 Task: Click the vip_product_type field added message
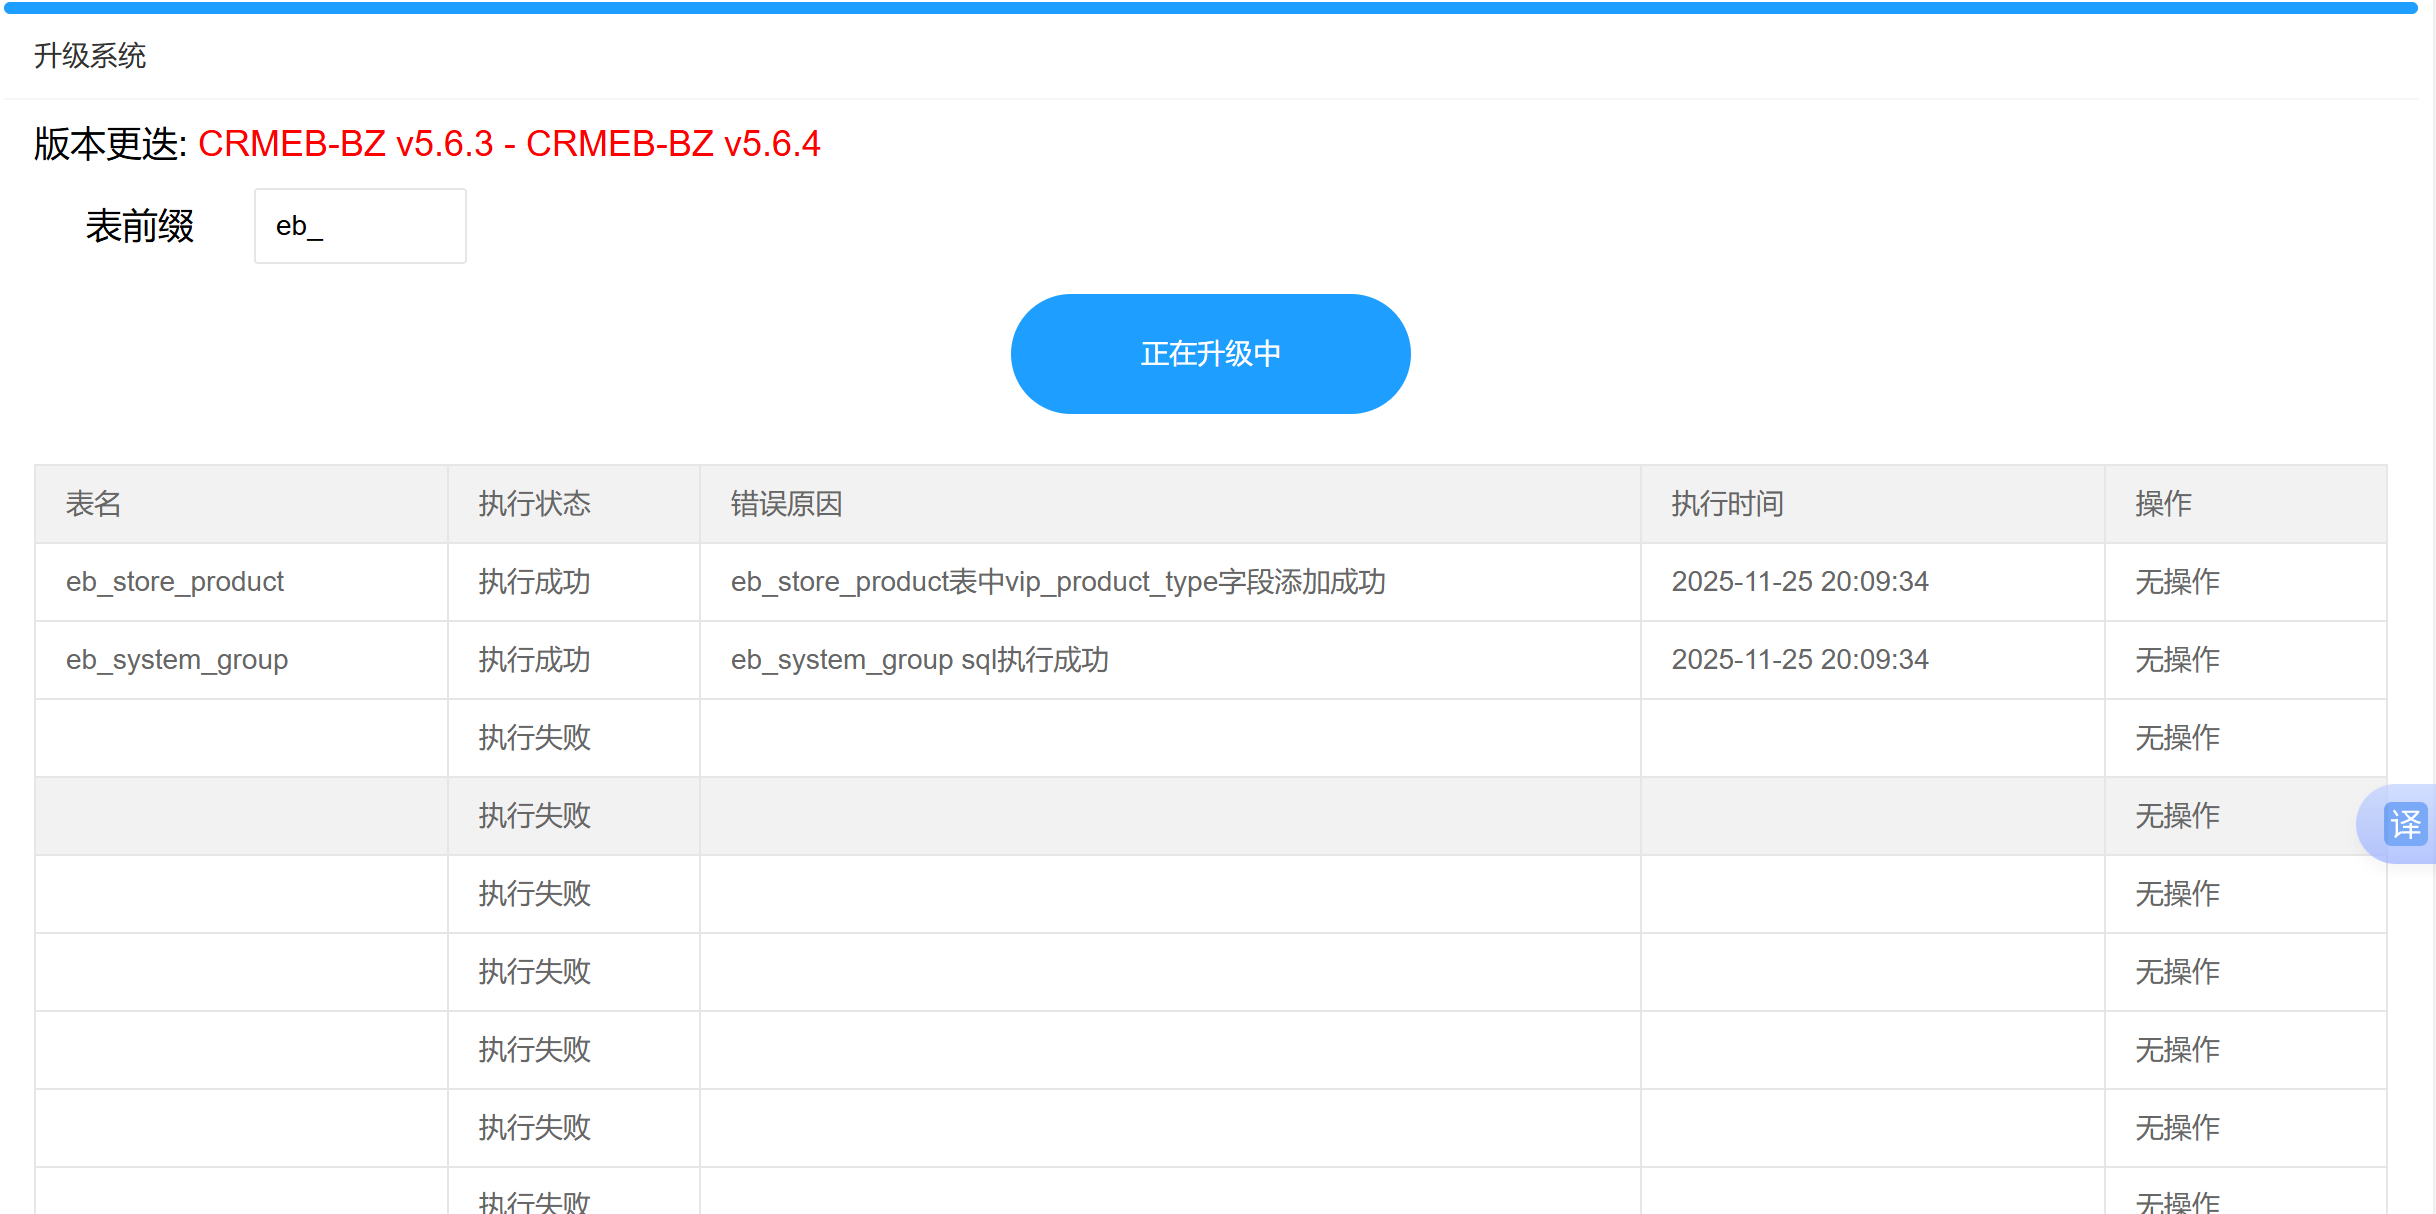point(1057,582)
